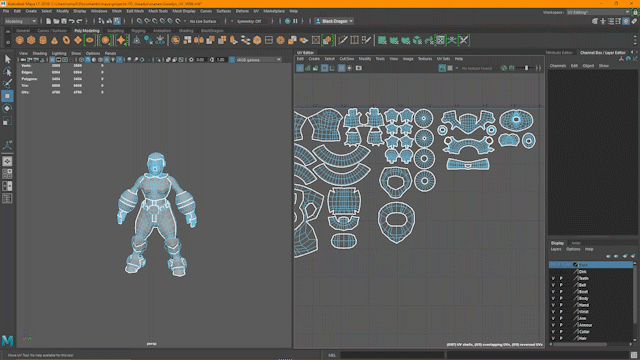Open the Options menu in Layer Editor
The height and width of the screenshot is (360, 640).
(573, 249)
